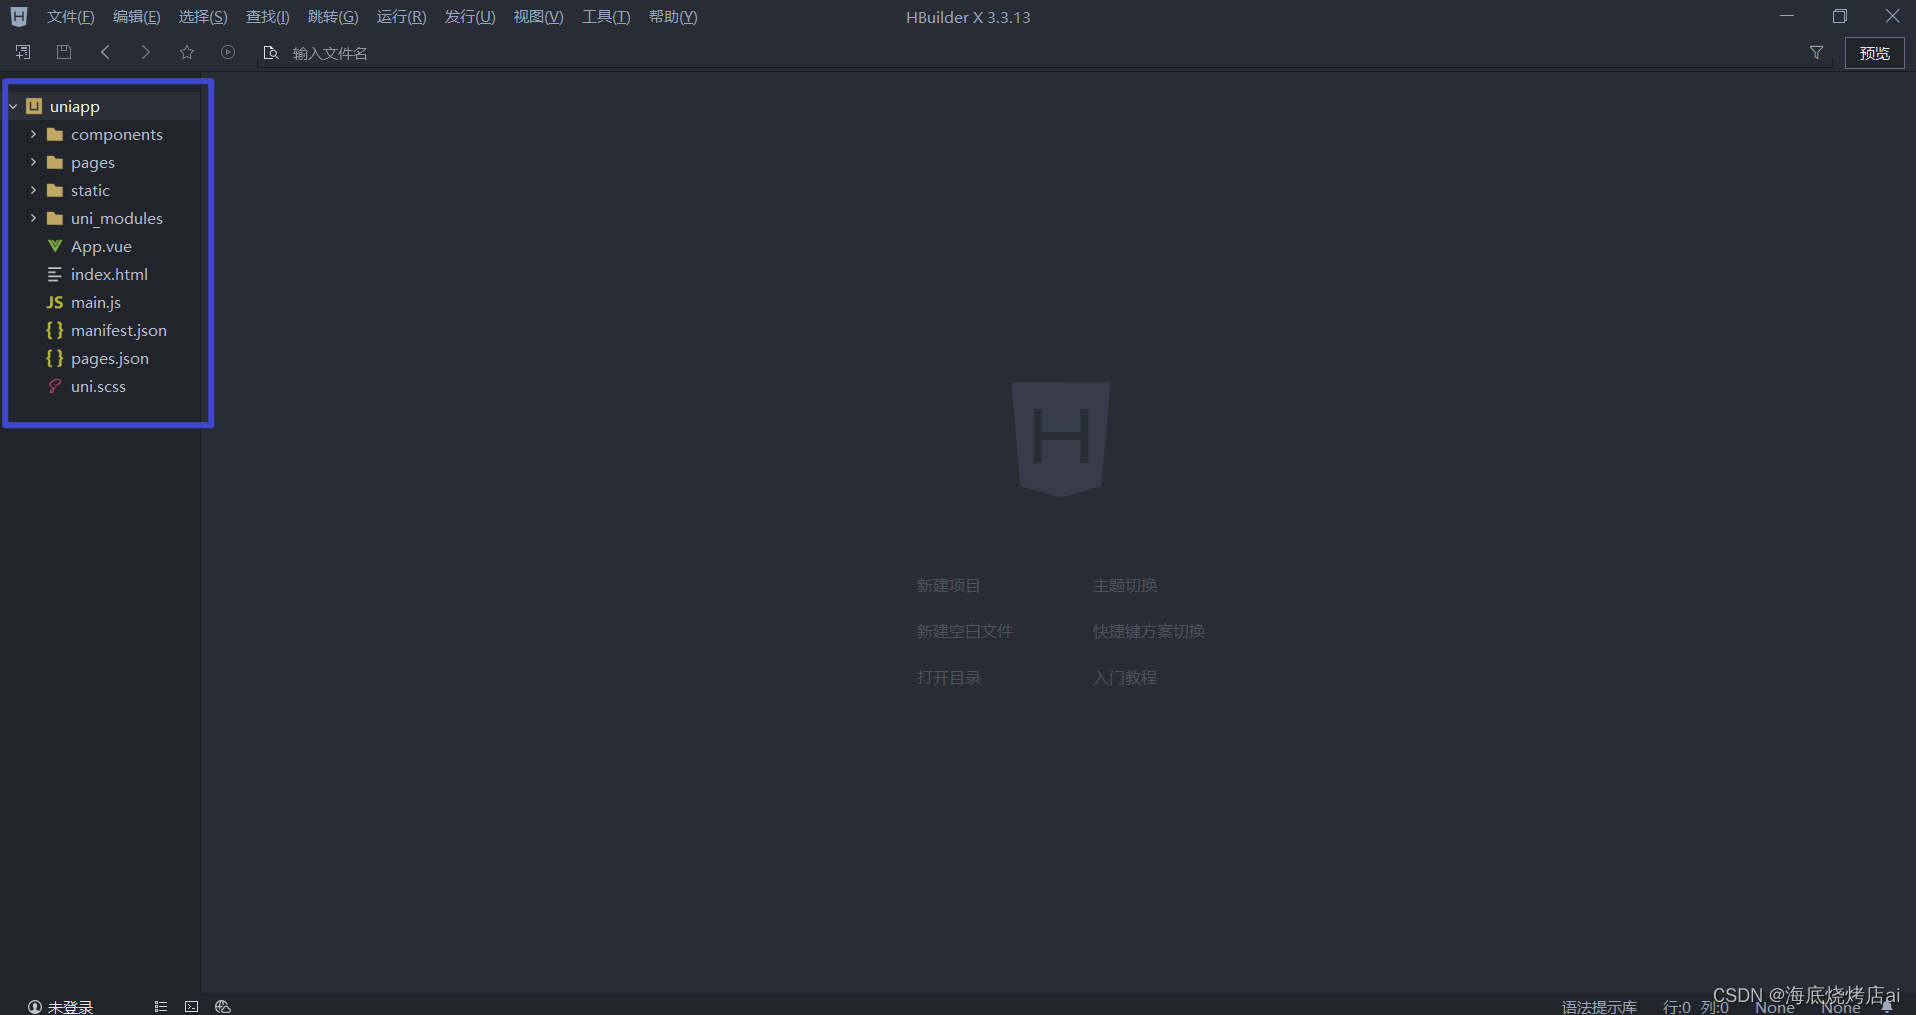Click the HBuilder X logo icon
The width and height of the screenshot is (1916, 1015).
click(19, 17)
